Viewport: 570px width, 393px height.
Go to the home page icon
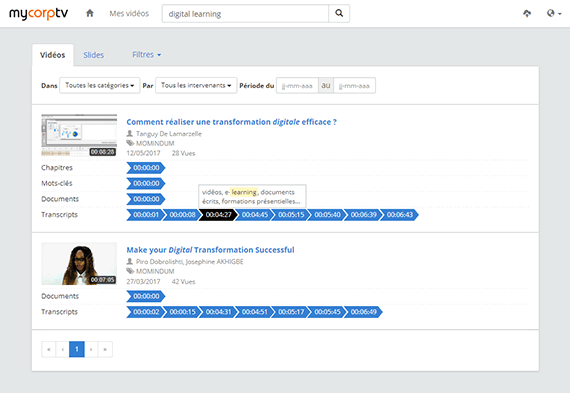tap(90, 13)
